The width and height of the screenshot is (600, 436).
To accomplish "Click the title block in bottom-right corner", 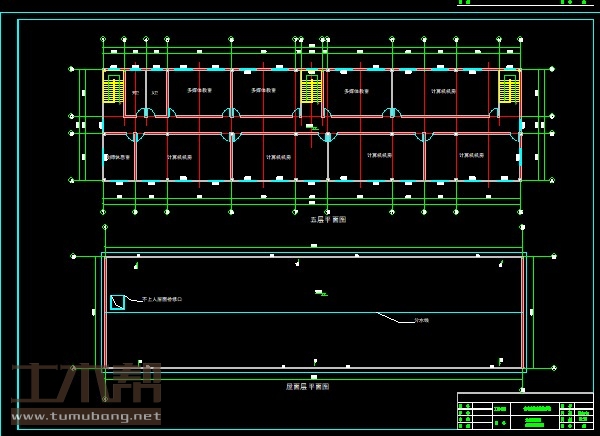I will [525, 411].
